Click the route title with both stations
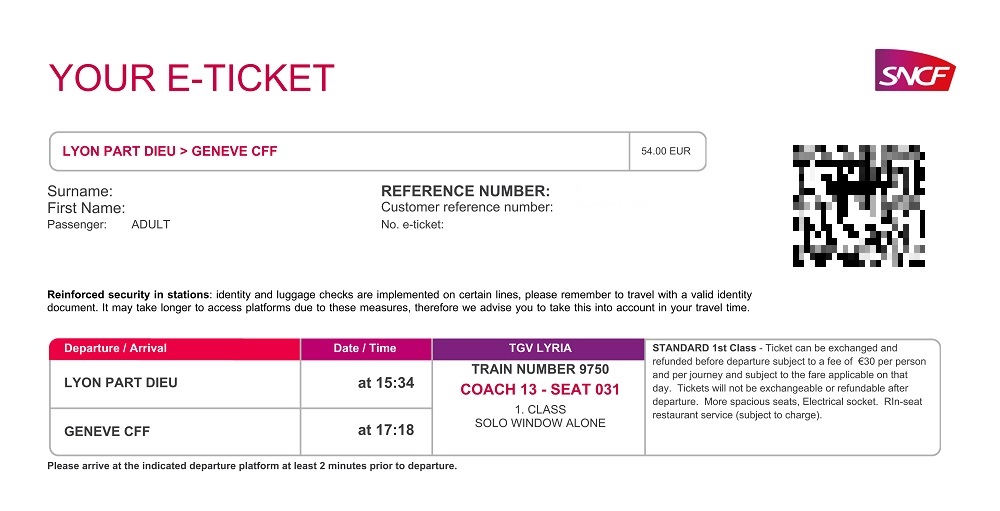This screenshot has width=1000, height=511. pos(170,152)
